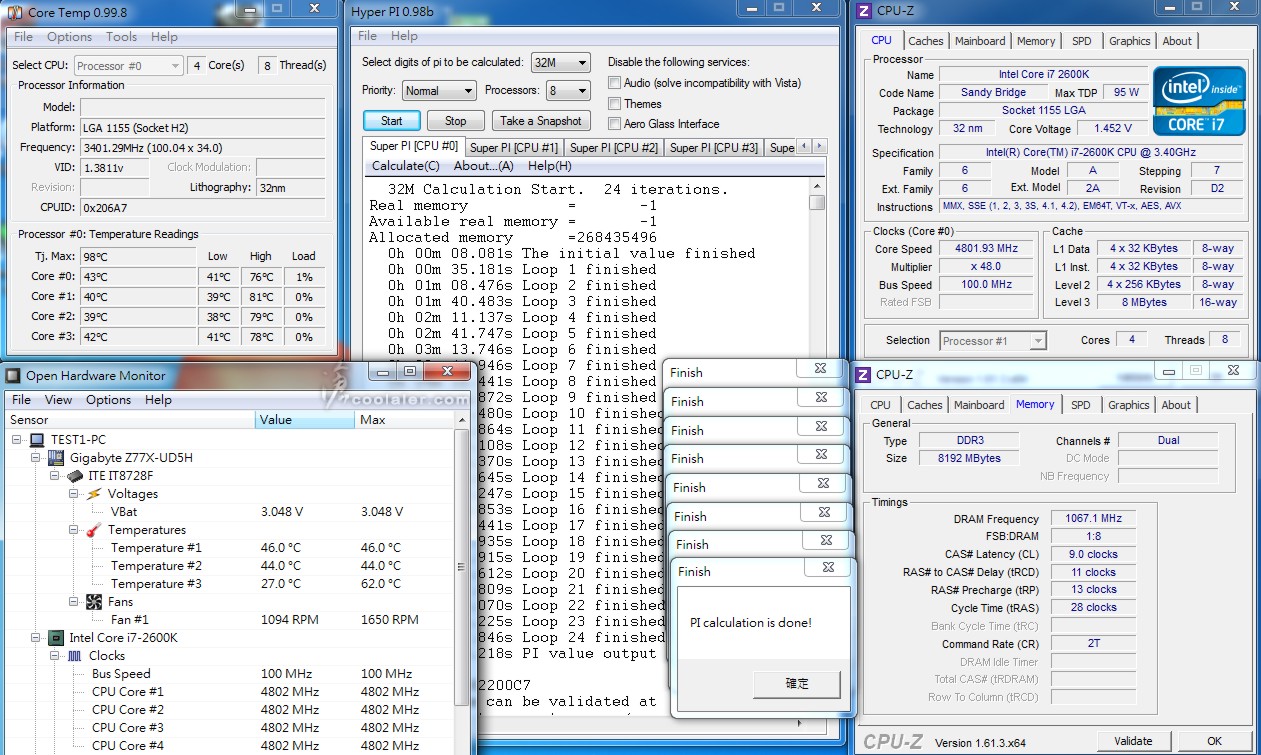
Task: Open the SPD tab in lower CPU-Z window
Action: [1081, 405]
